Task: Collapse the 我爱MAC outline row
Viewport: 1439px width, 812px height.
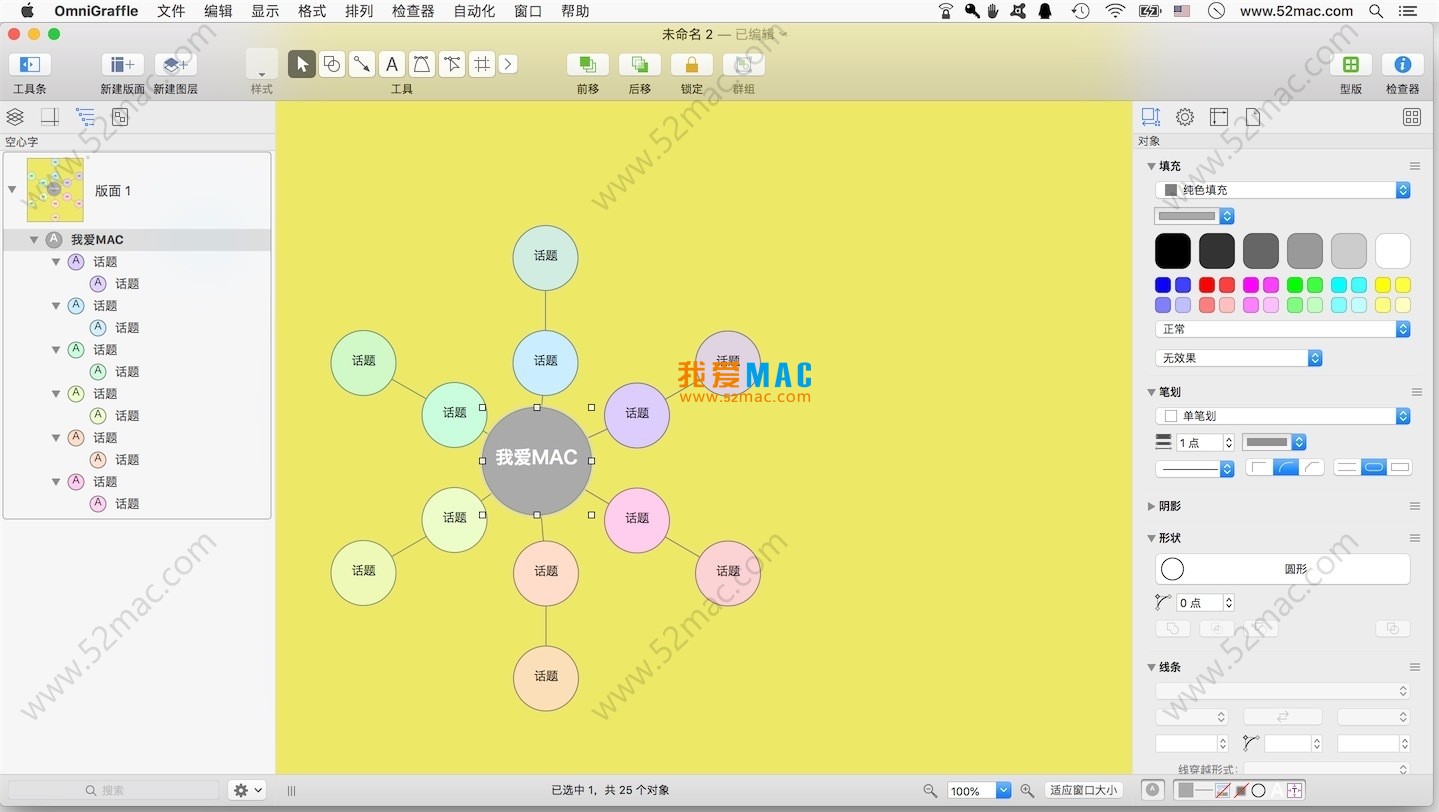Action: [34, 240]
